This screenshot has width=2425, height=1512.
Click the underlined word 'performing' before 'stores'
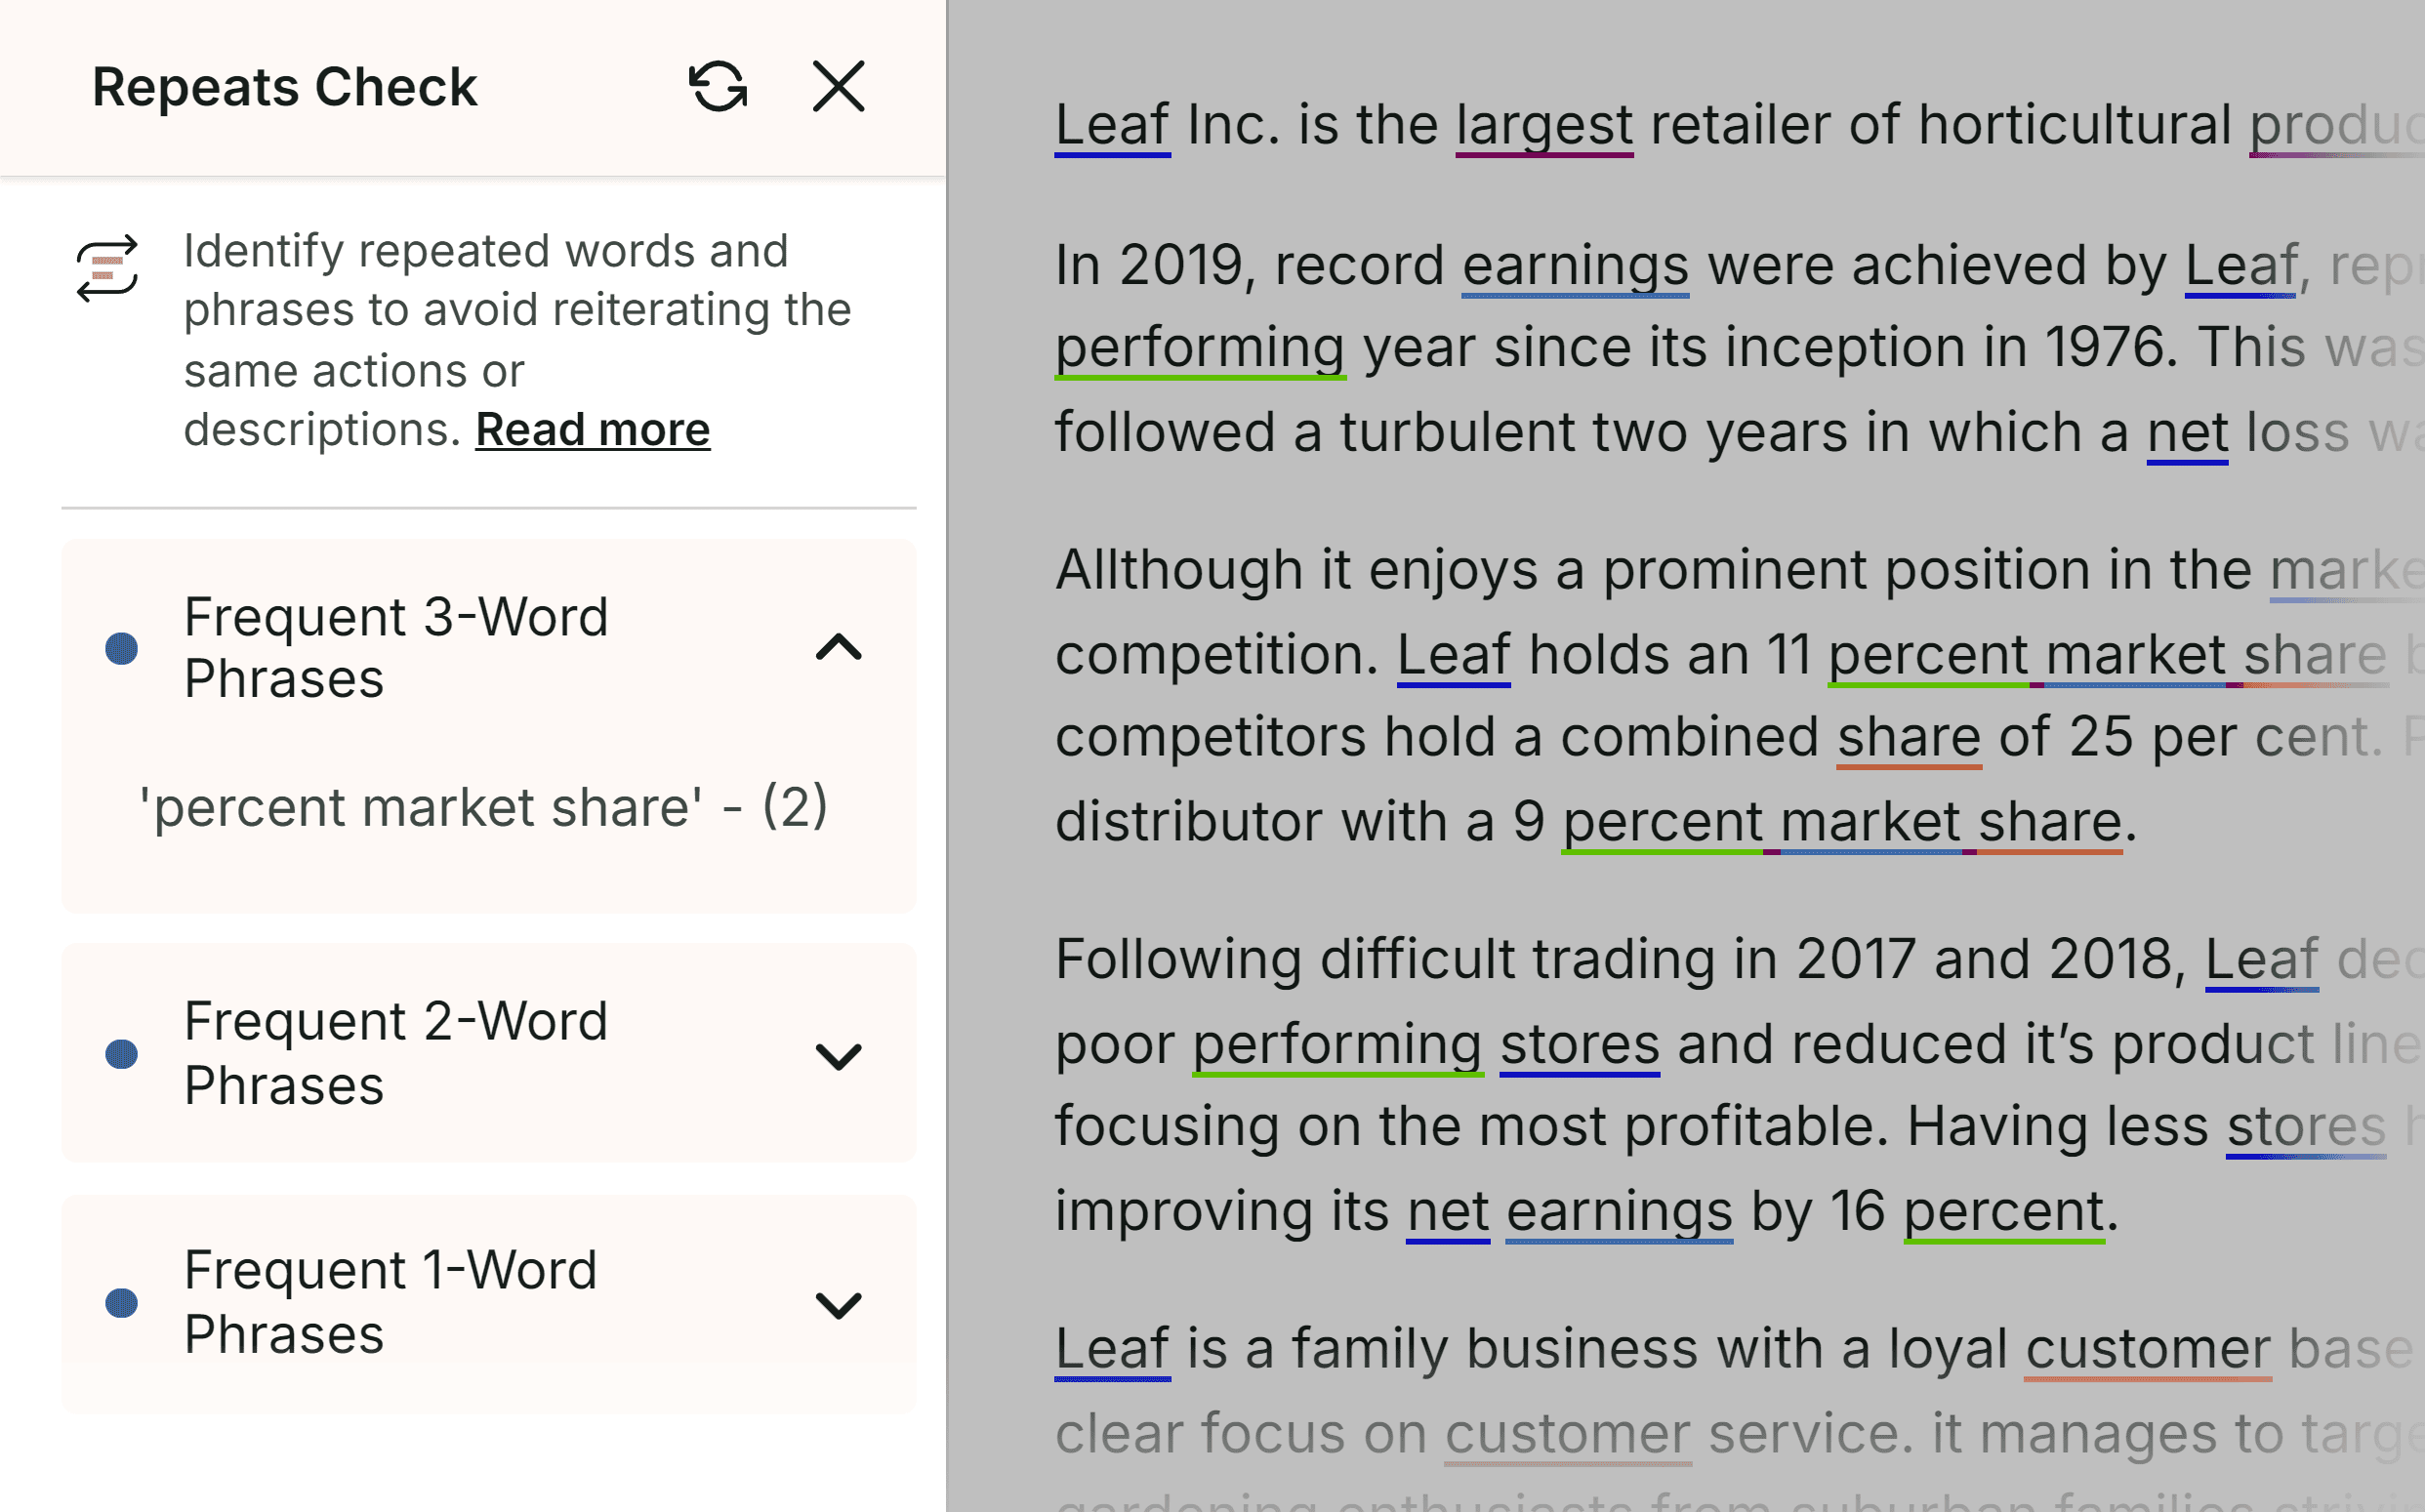1336,1045
